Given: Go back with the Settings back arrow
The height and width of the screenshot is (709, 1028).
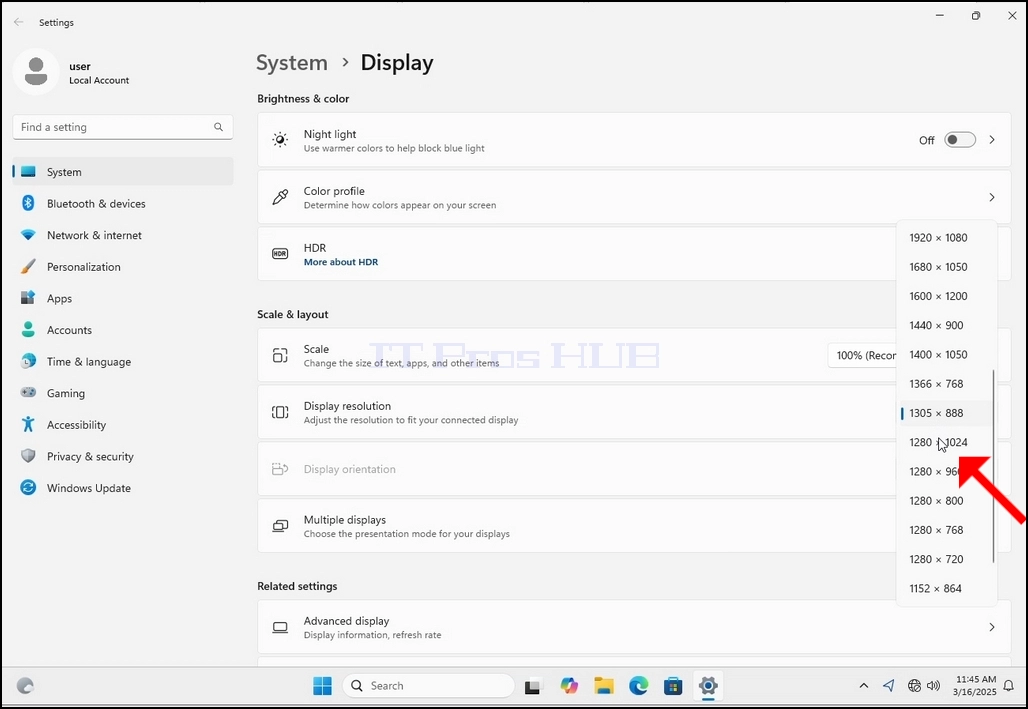Looking at the screenshot, I should pyautogui.click(x=18, y=22).
